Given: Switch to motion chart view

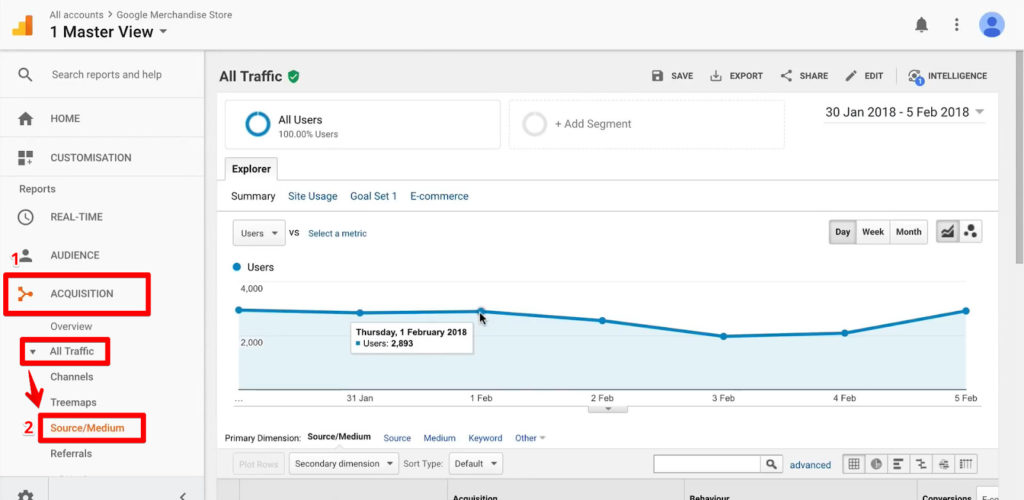Looking at the screenshot, I should (x=970, y=232).
